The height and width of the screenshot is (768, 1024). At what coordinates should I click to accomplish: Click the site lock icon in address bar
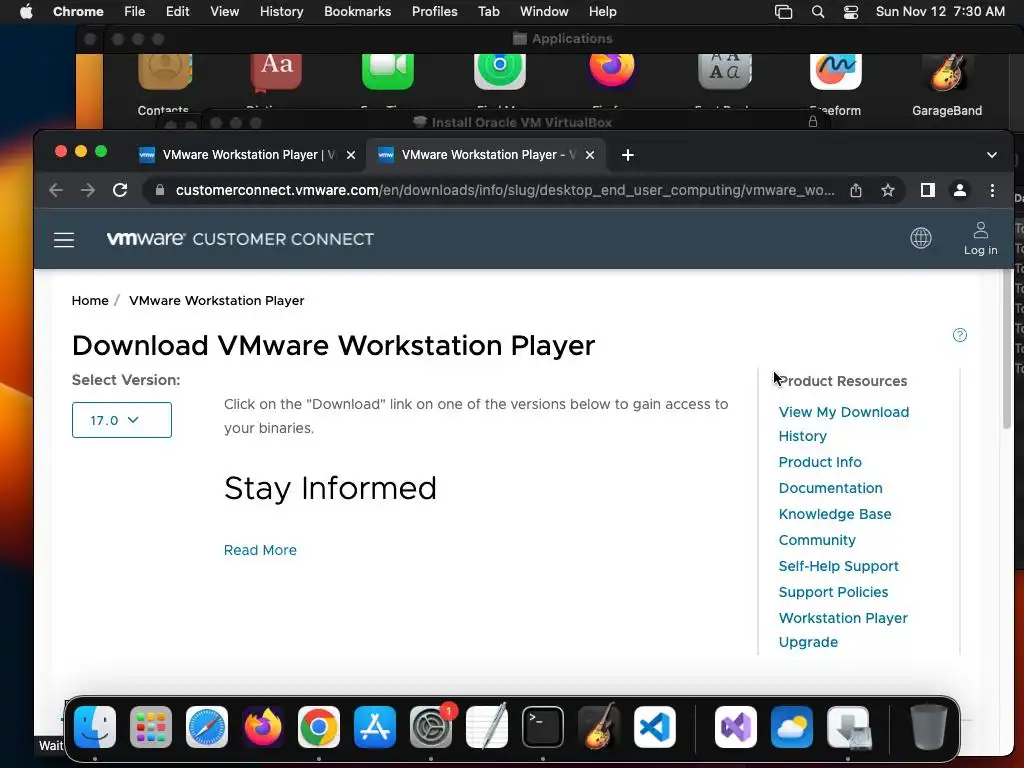(x=159, y=190)
